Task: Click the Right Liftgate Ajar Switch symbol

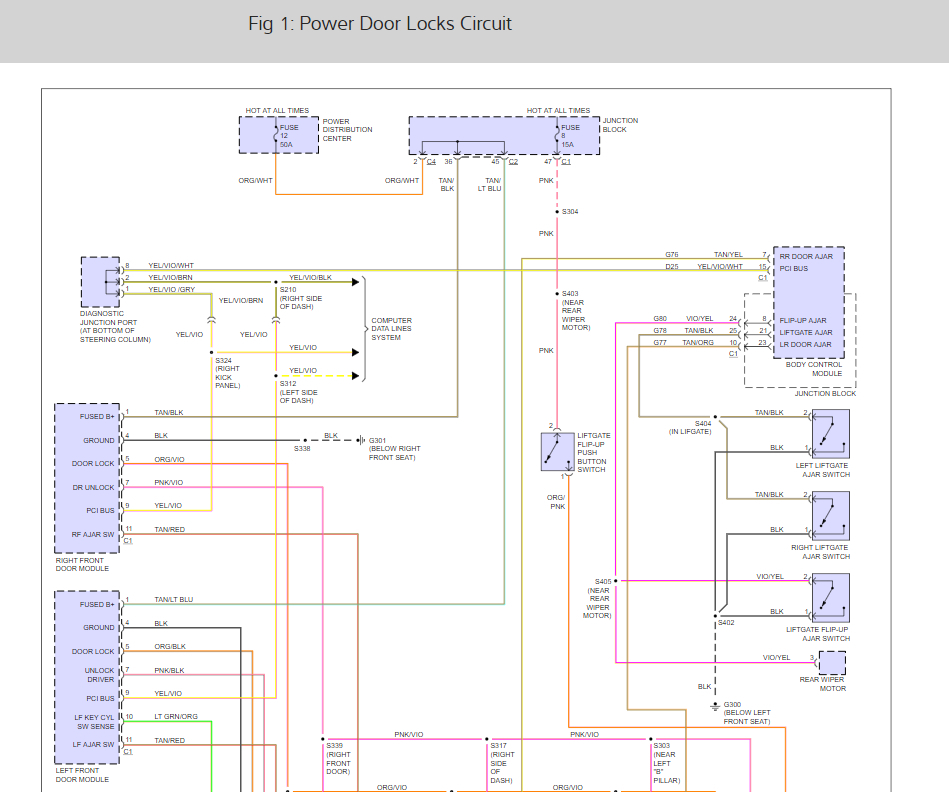Action: click(831, 516)
